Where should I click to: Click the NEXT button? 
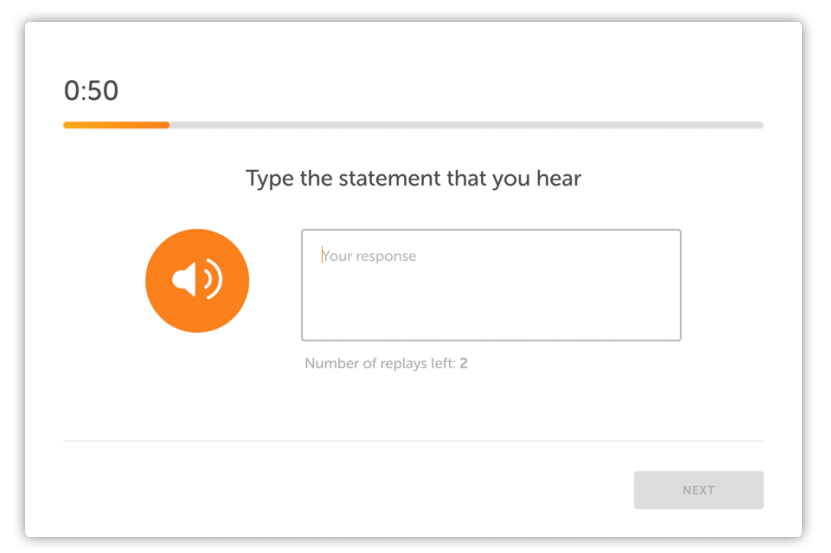point(699,490)
